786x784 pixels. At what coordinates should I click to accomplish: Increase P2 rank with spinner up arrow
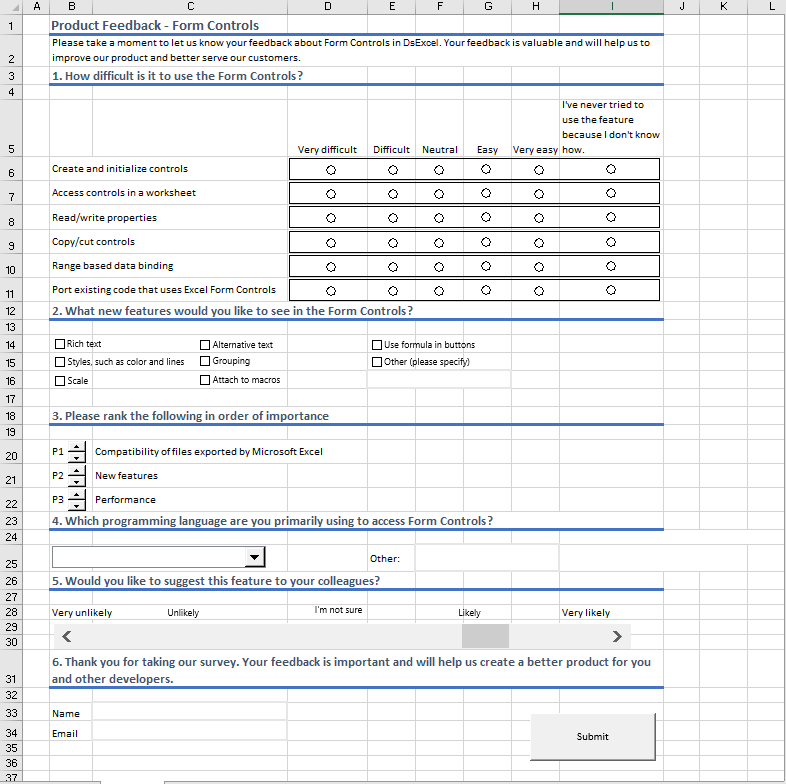coord(76,471)
